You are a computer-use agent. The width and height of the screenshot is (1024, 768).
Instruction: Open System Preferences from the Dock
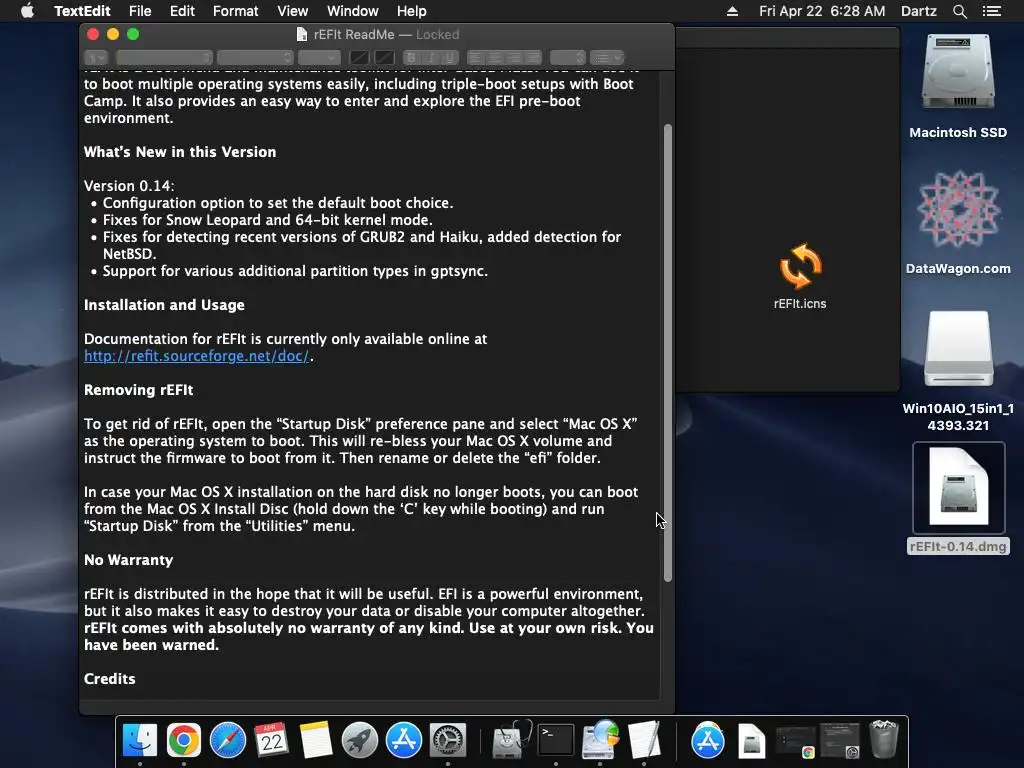tap(448, 740)
